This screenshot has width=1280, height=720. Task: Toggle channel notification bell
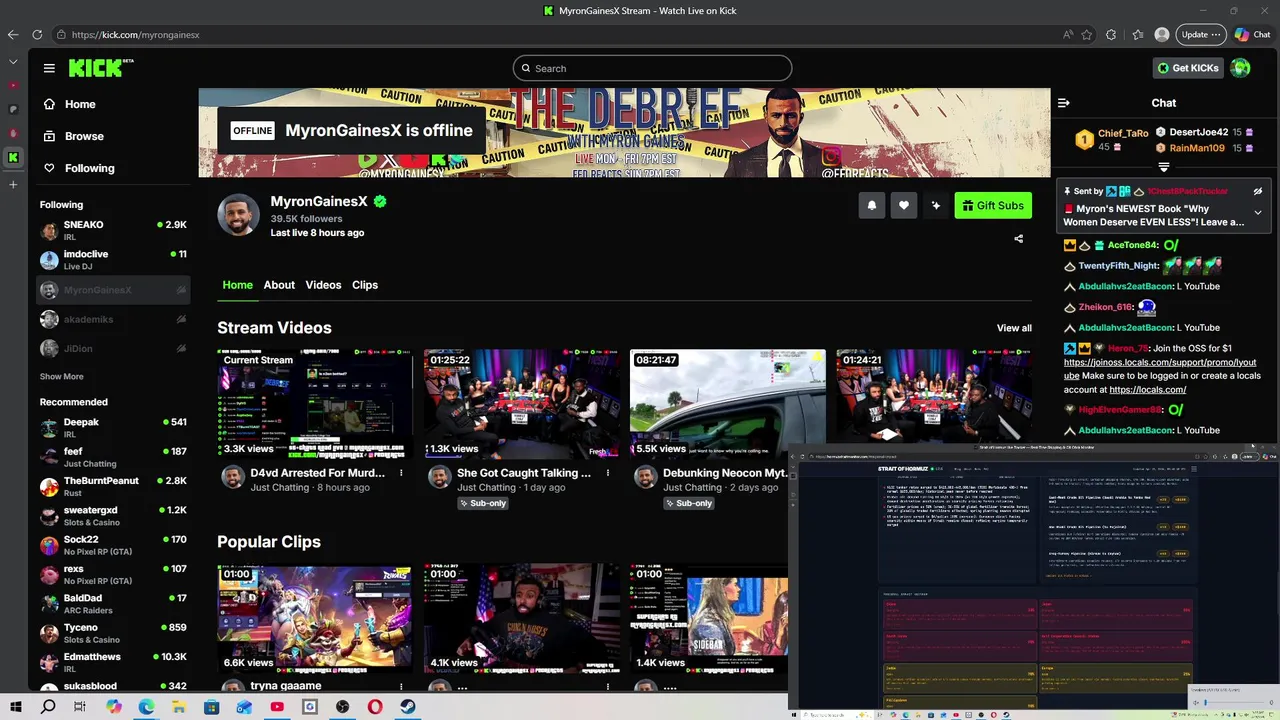pos(872,205)
